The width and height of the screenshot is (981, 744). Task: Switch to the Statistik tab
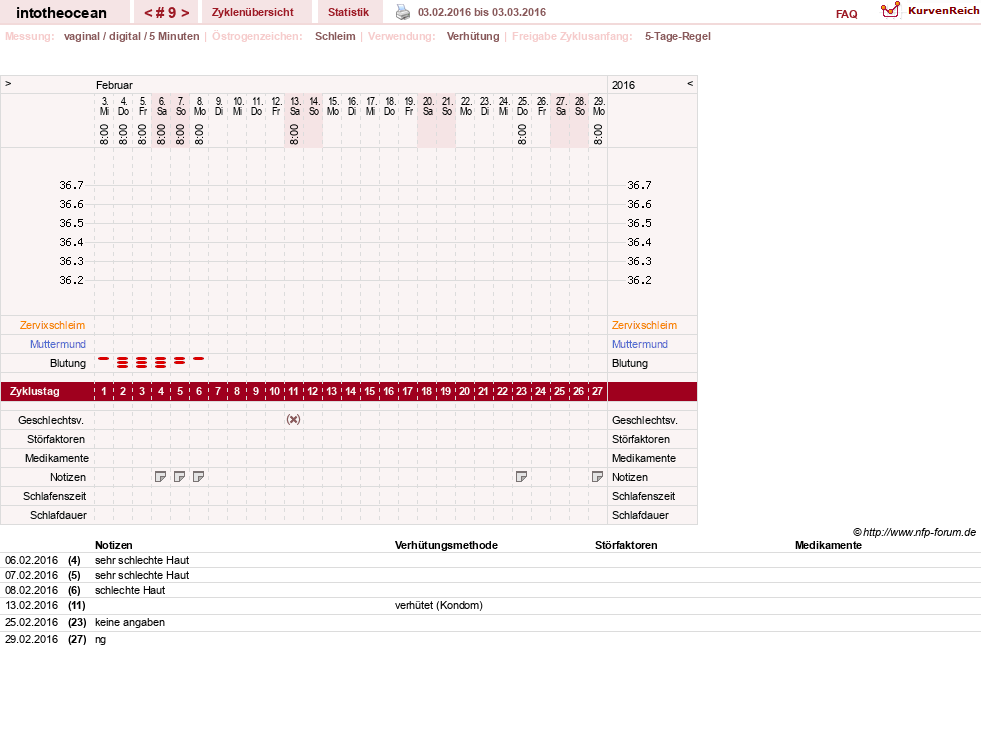pyautogui.click(x=348, y=12)
